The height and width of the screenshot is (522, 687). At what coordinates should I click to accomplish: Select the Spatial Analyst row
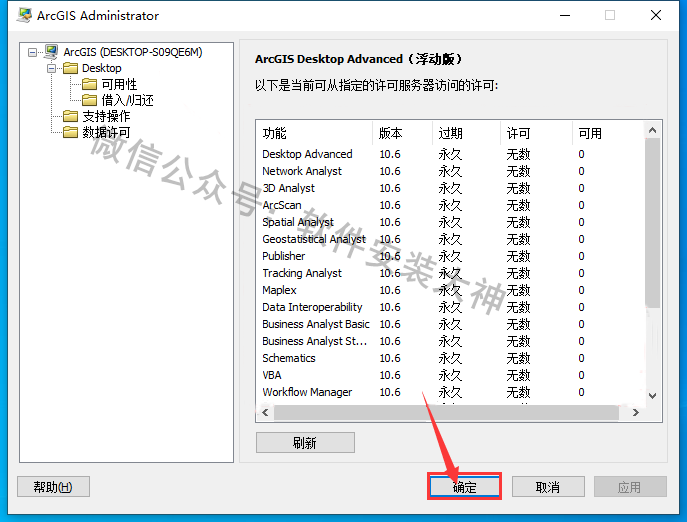coord(450,222)
